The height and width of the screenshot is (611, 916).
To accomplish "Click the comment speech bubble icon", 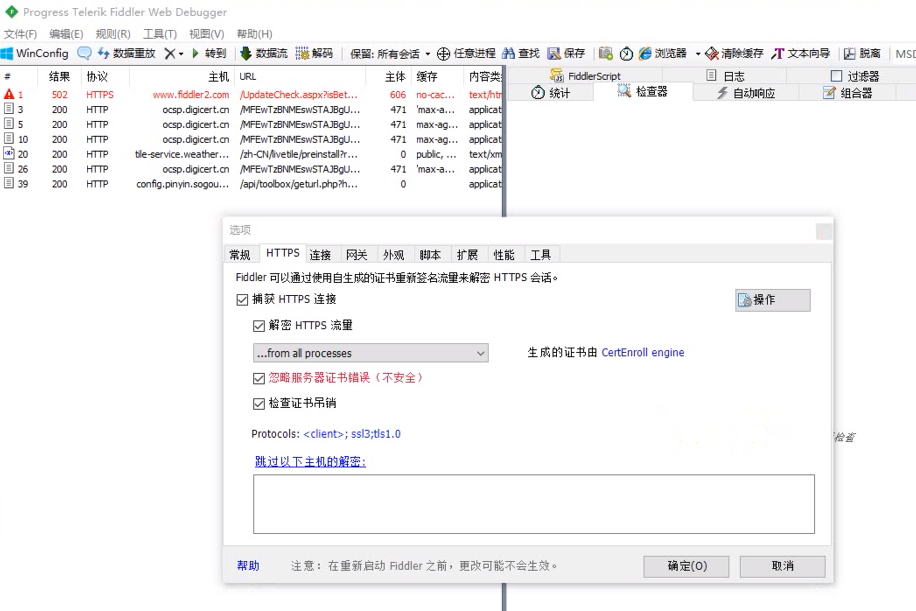I will (x=84, y=53).
